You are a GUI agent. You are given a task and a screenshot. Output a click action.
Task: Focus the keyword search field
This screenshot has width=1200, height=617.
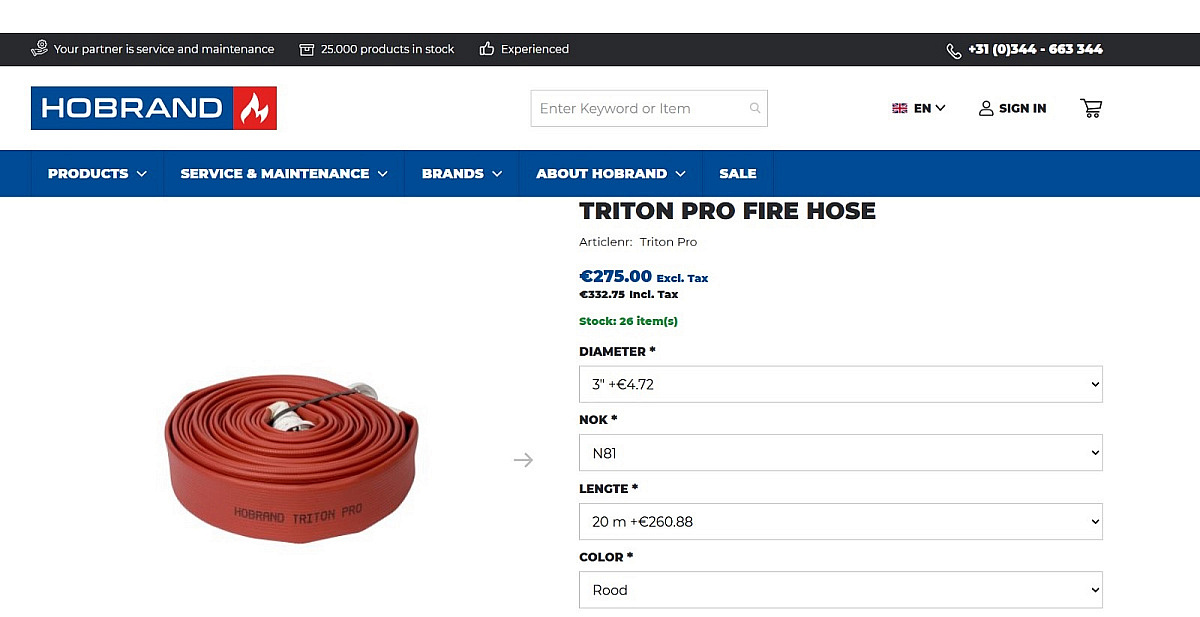[640, 108]
